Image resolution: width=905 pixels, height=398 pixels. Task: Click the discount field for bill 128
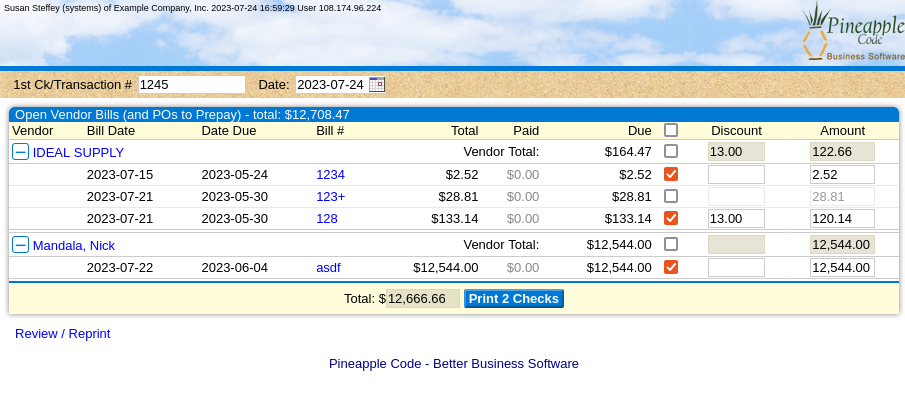pos(736,219)
